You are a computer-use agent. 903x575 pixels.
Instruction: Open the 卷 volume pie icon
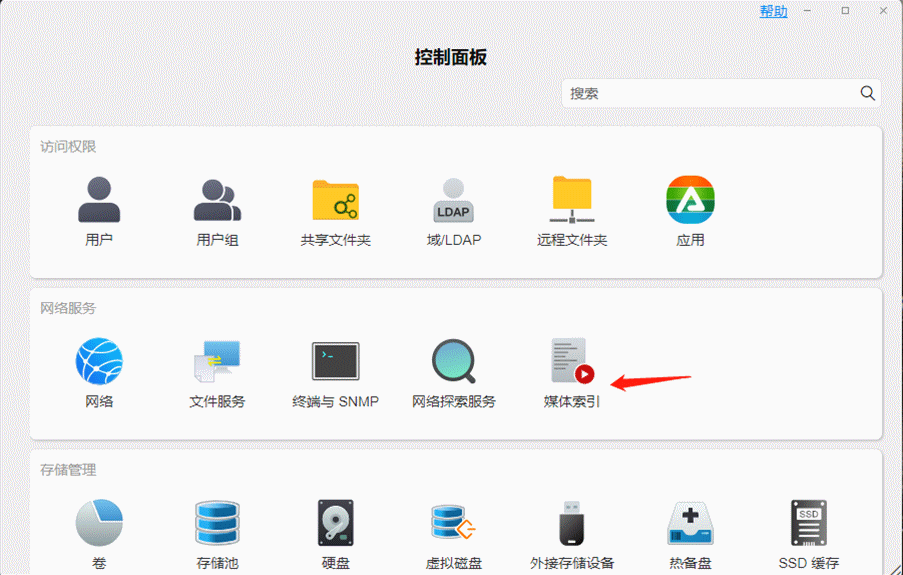pyautogui.click(x=99, y=523)
